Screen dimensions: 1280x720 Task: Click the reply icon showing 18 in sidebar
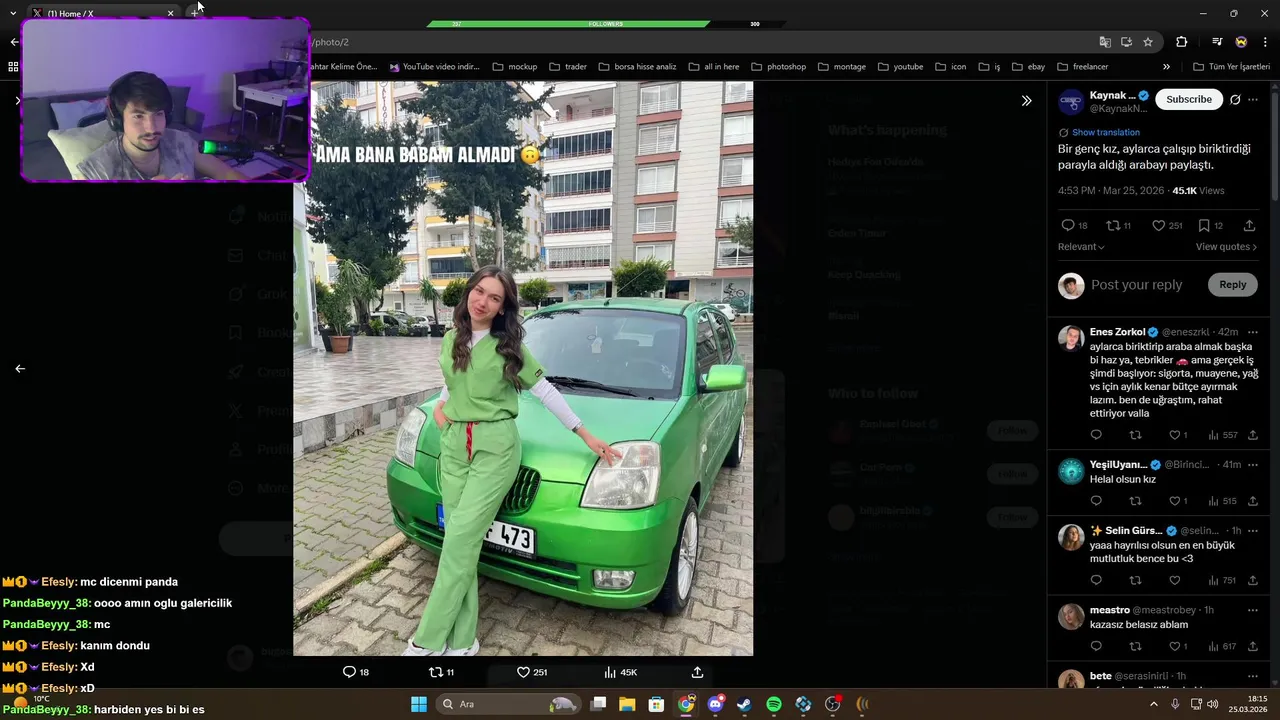point(1068,226)
